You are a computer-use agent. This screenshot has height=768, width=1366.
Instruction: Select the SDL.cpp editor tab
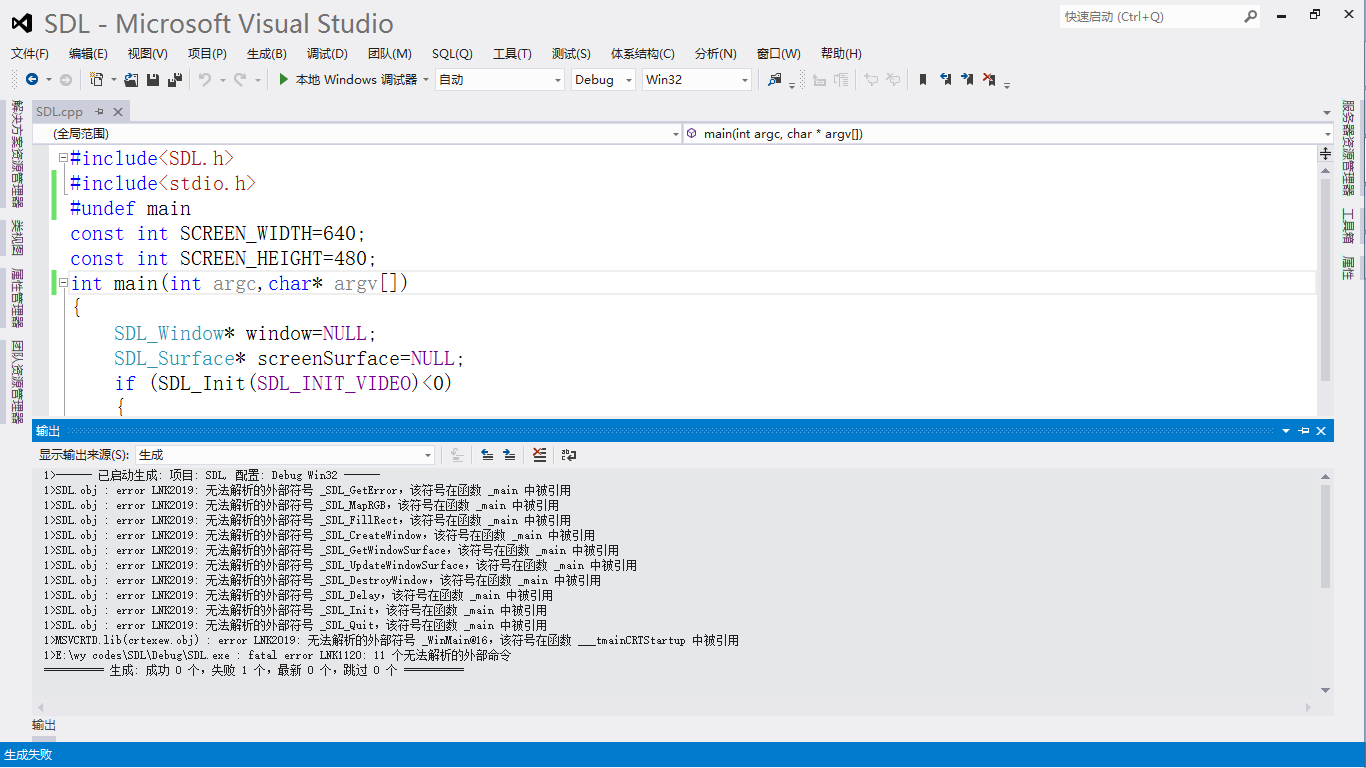click(60, 111)
